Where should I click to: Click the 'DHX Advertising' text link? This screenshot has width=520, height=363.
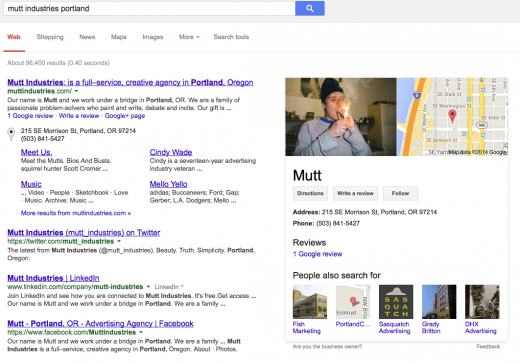coord(481,327)
